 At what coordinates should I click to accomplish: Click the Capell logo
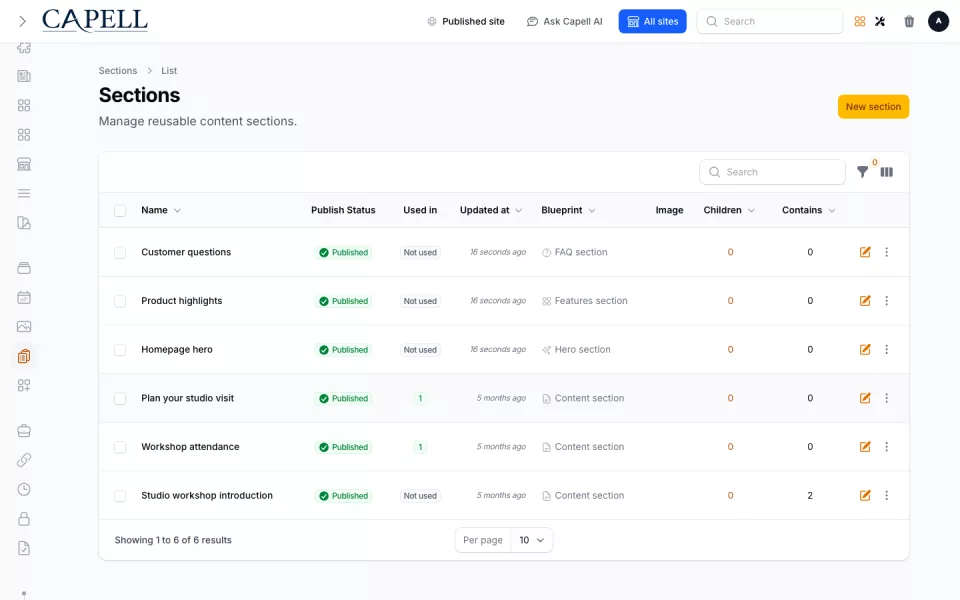coord(95,20)
